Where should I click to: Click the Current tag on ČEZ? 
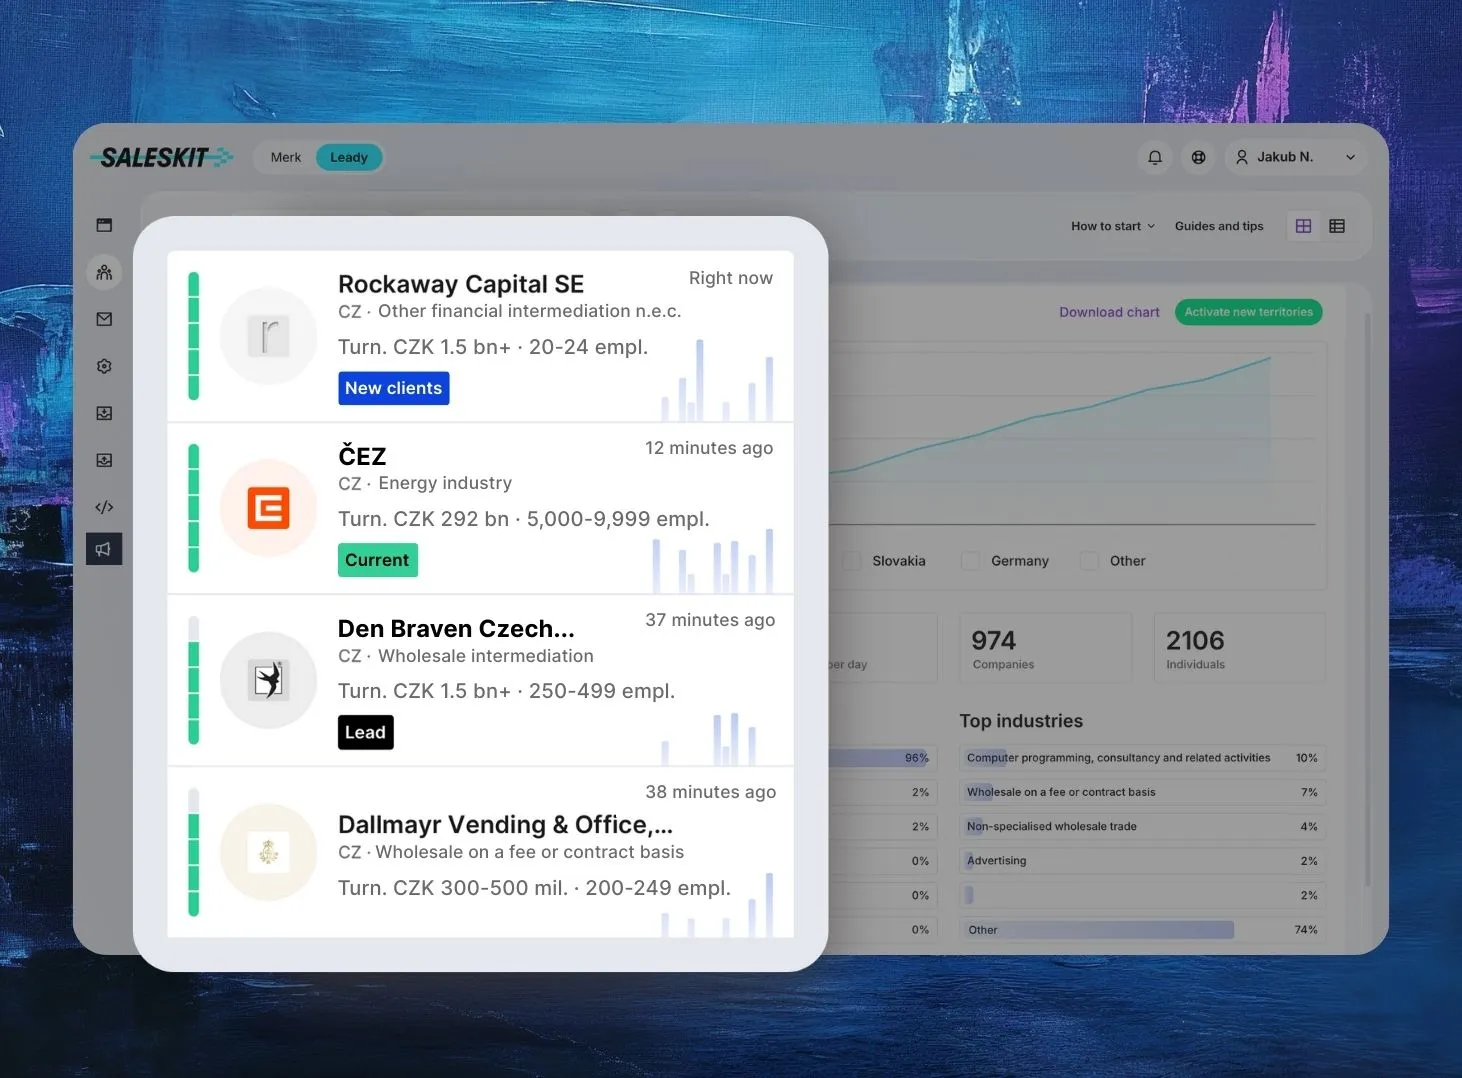[378, 560]
